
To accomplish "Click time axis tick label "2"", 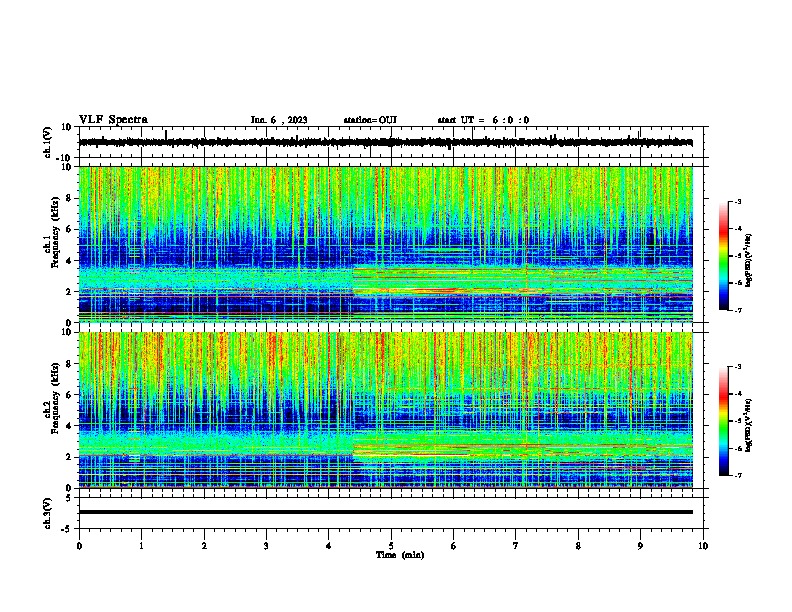I will pyautogui.click(x=204, y=546).
